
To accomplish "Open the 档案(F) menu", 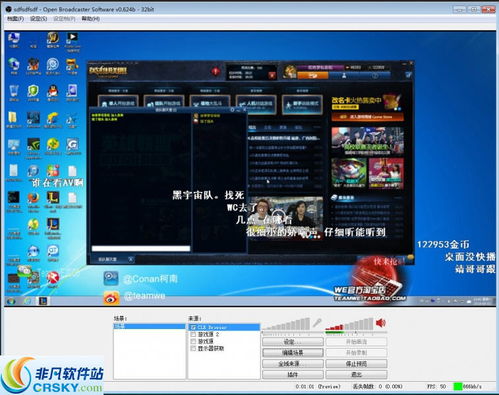I will coord(15,19).
